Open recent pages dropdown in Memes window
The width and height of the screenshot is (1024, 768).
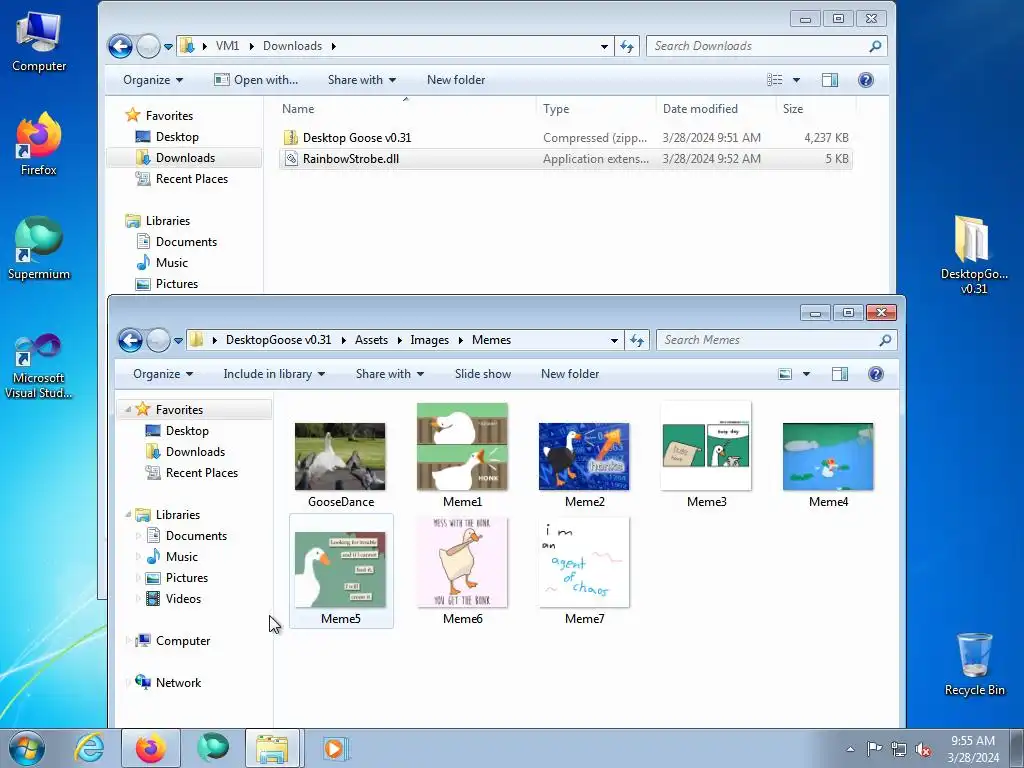178,340
